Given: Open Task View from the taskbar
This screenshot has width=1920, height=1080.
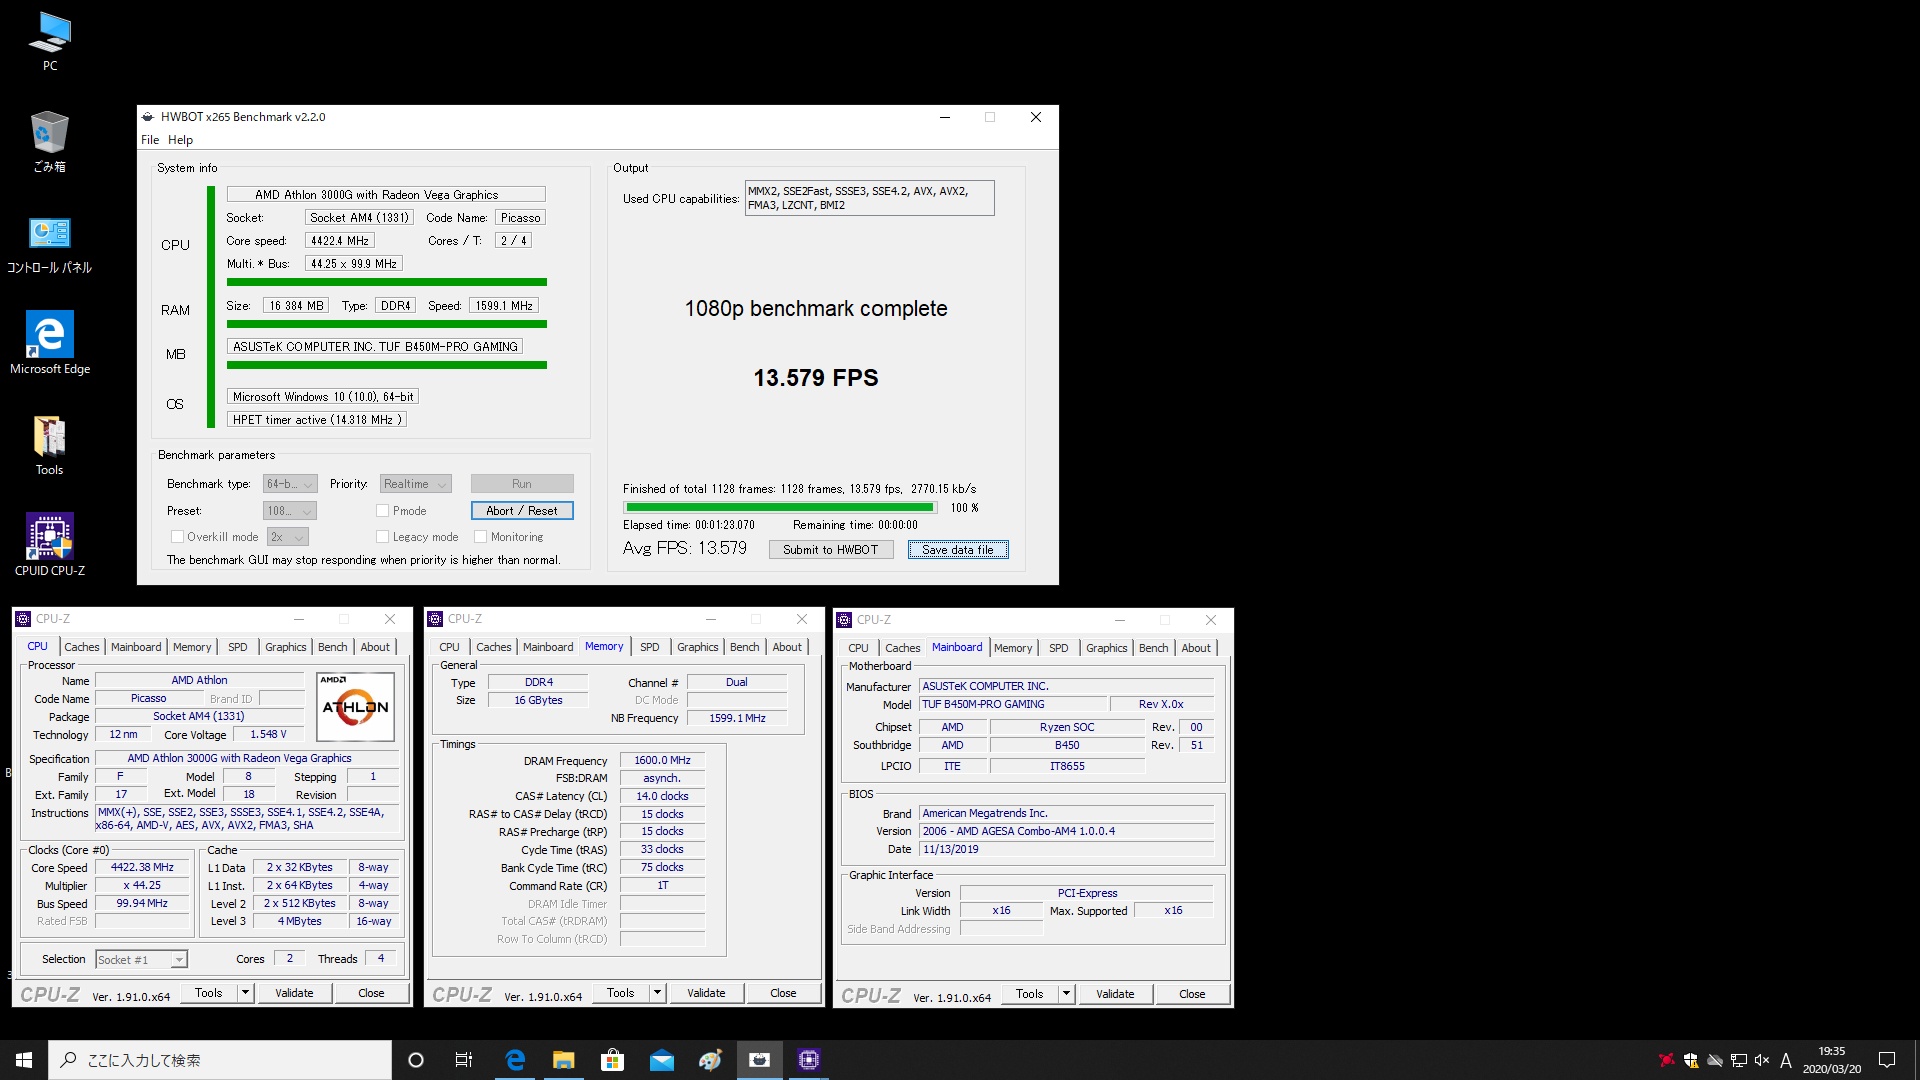Looking at the screenshot, I should (464, 1060).
